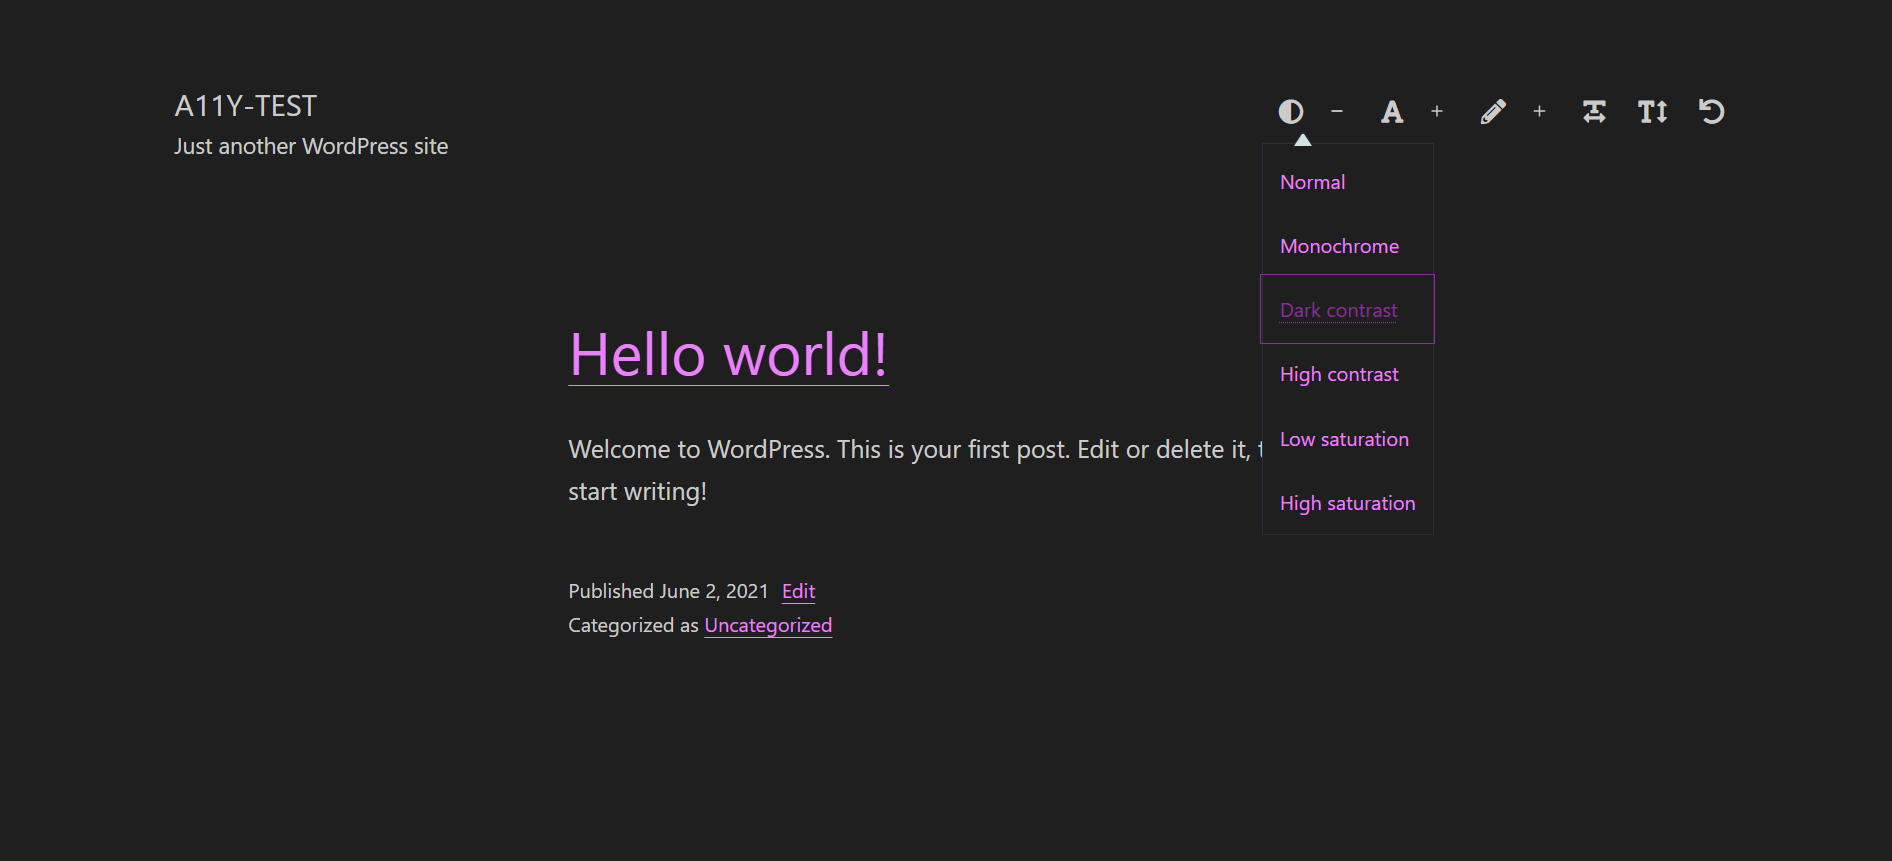Expand font options with plus beside A

(1437, 111)
